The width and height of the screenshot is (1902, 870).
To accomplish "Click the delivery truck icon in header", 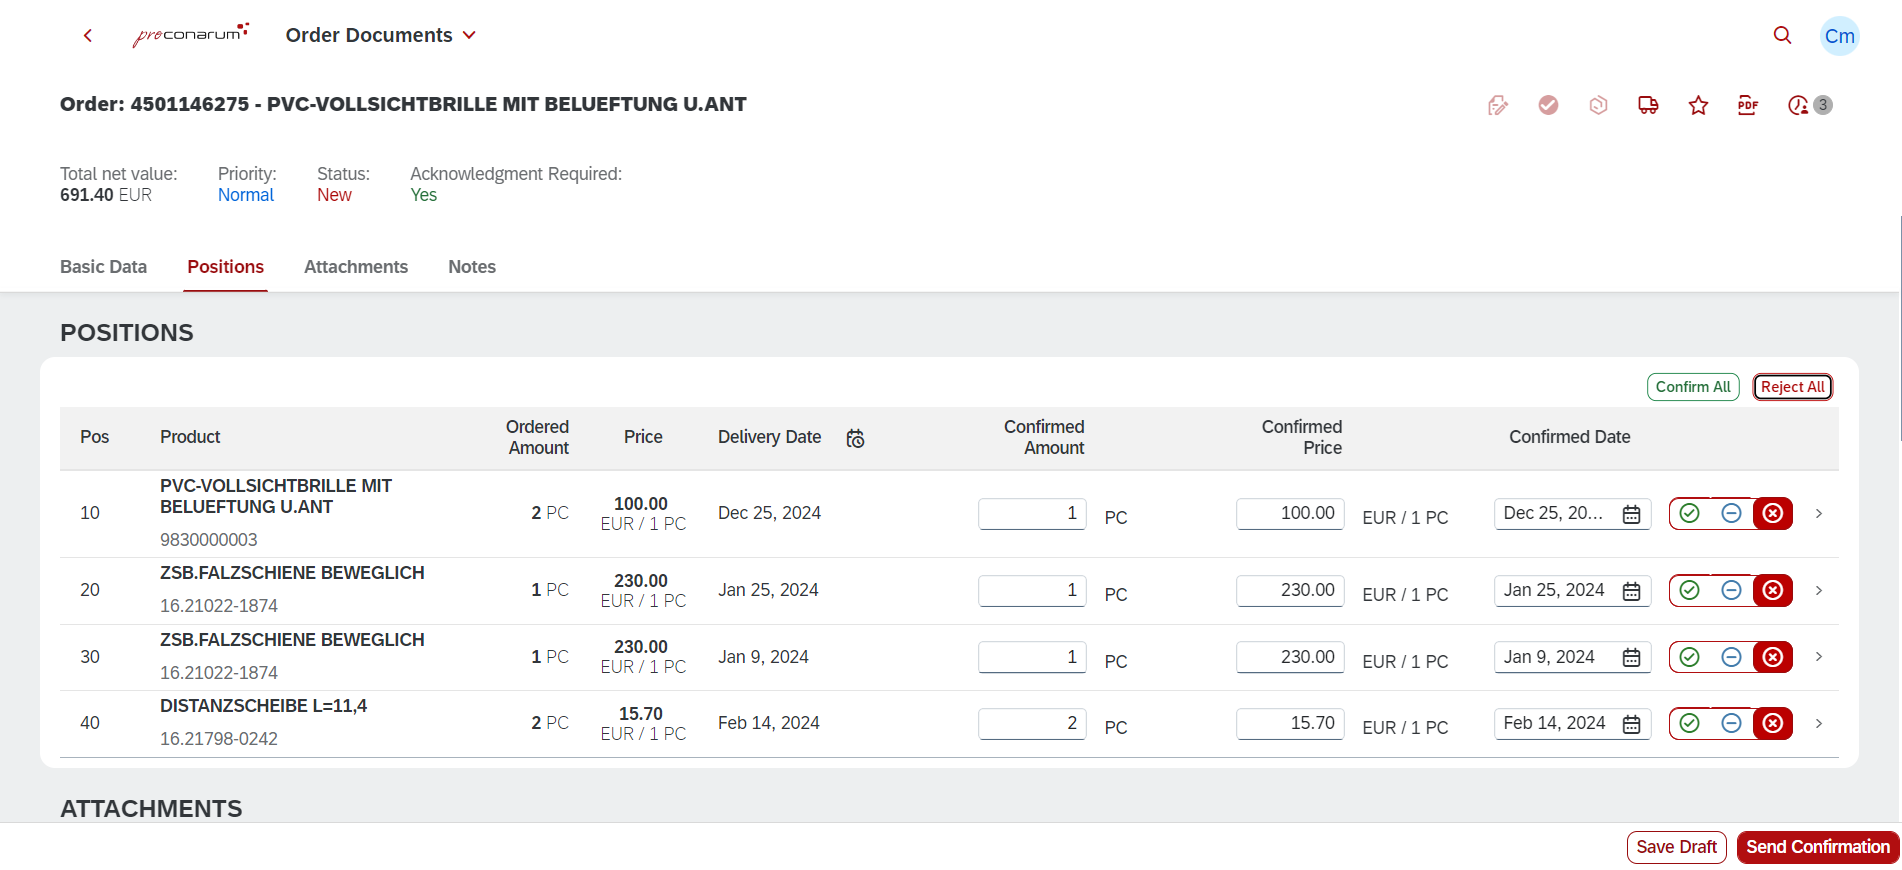I will (1648, 105).
